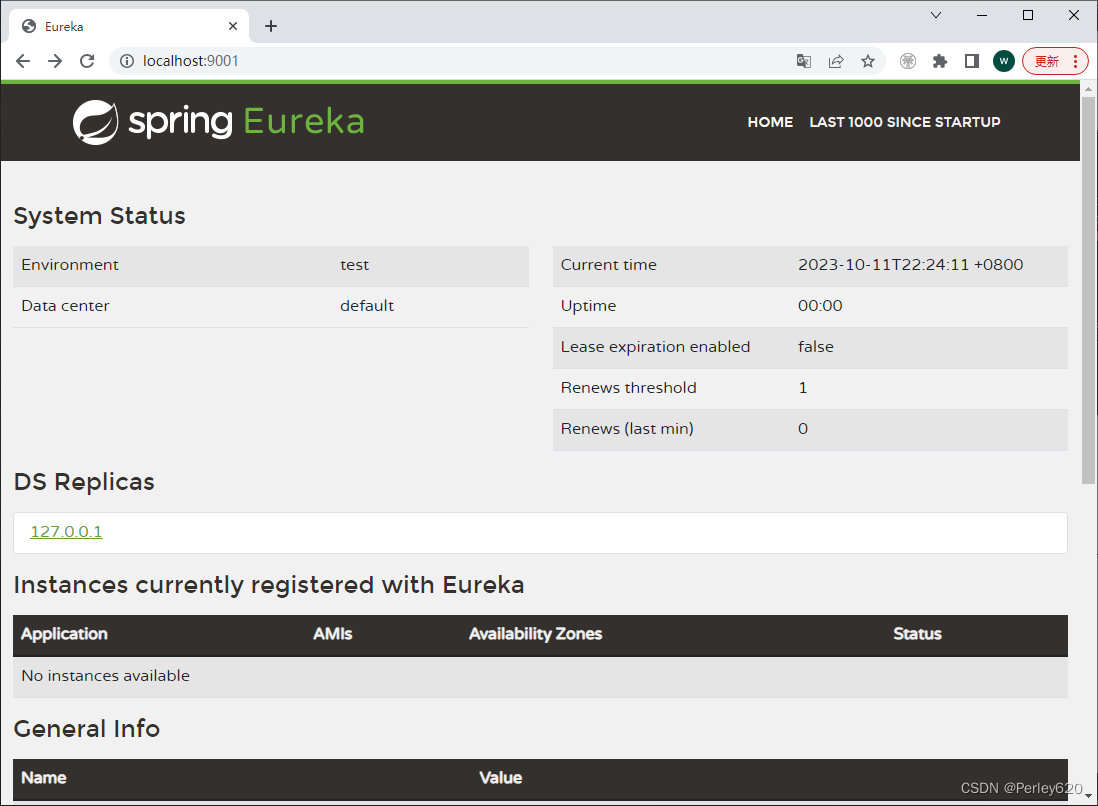Image resolution: width=1098 pixels, height=806 pixels.
Task: Maximize the browser window
Action: [x=1028, y=15]
